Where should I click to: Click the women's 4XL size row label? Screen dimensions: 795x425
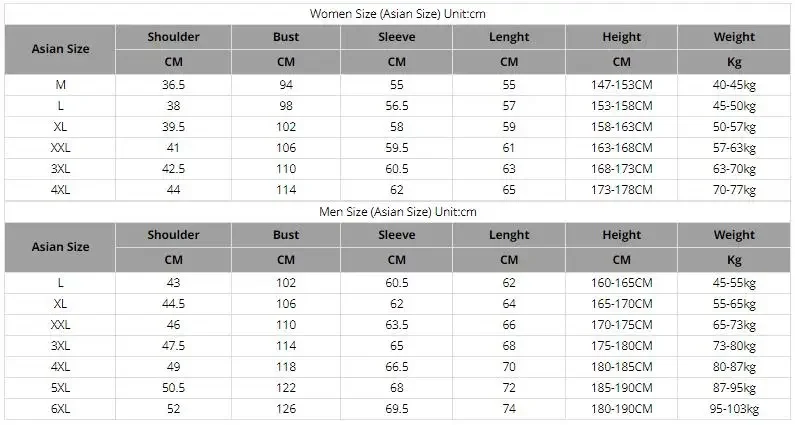tap(60, 190)
